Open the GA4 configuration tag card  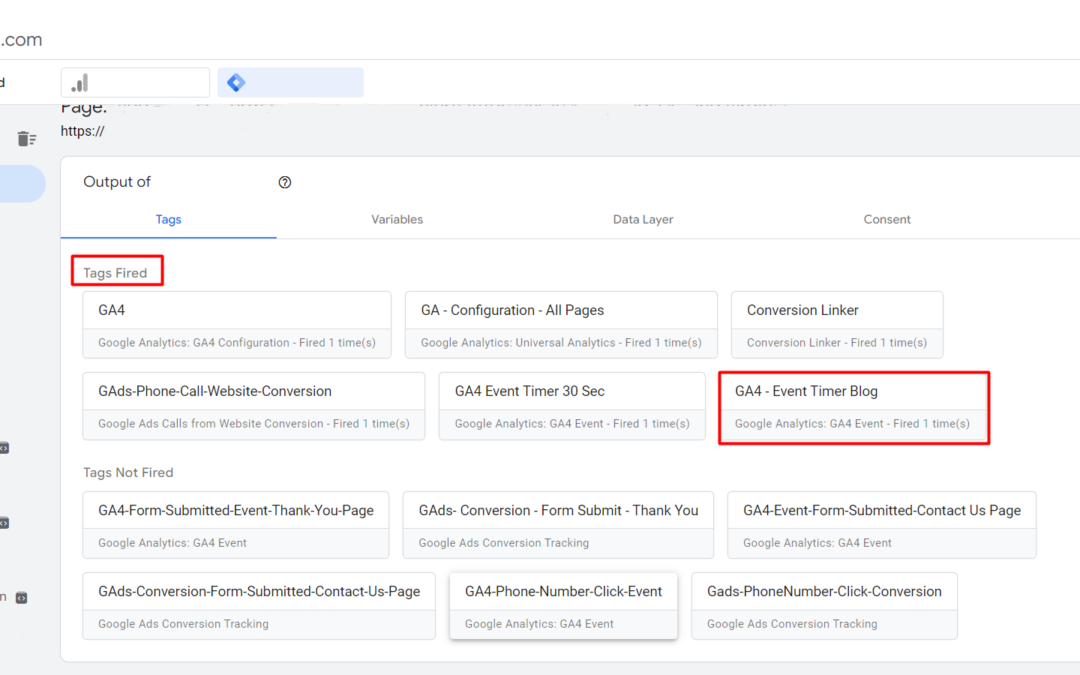[236, 324]
